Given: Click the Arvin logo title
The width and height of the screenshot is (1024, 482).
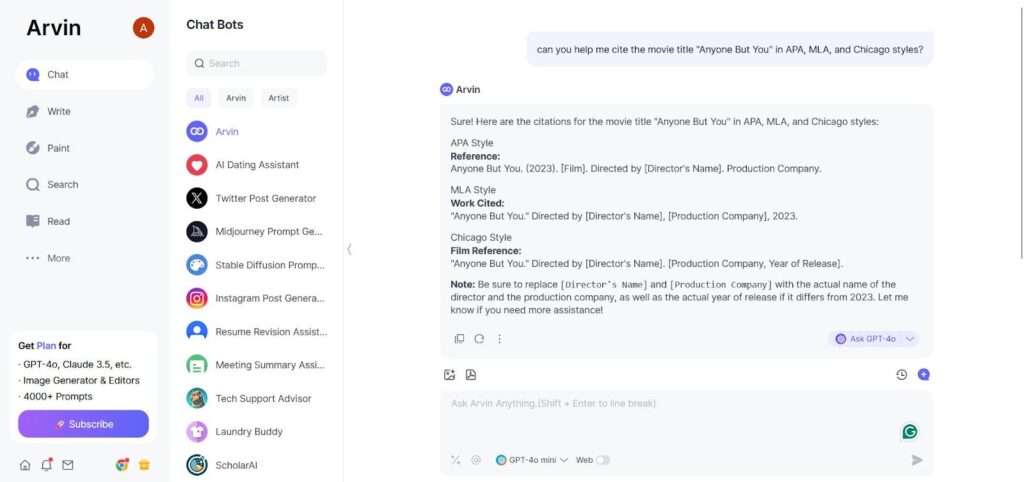Looking at the screenshot, I should [x=54, y=27].
